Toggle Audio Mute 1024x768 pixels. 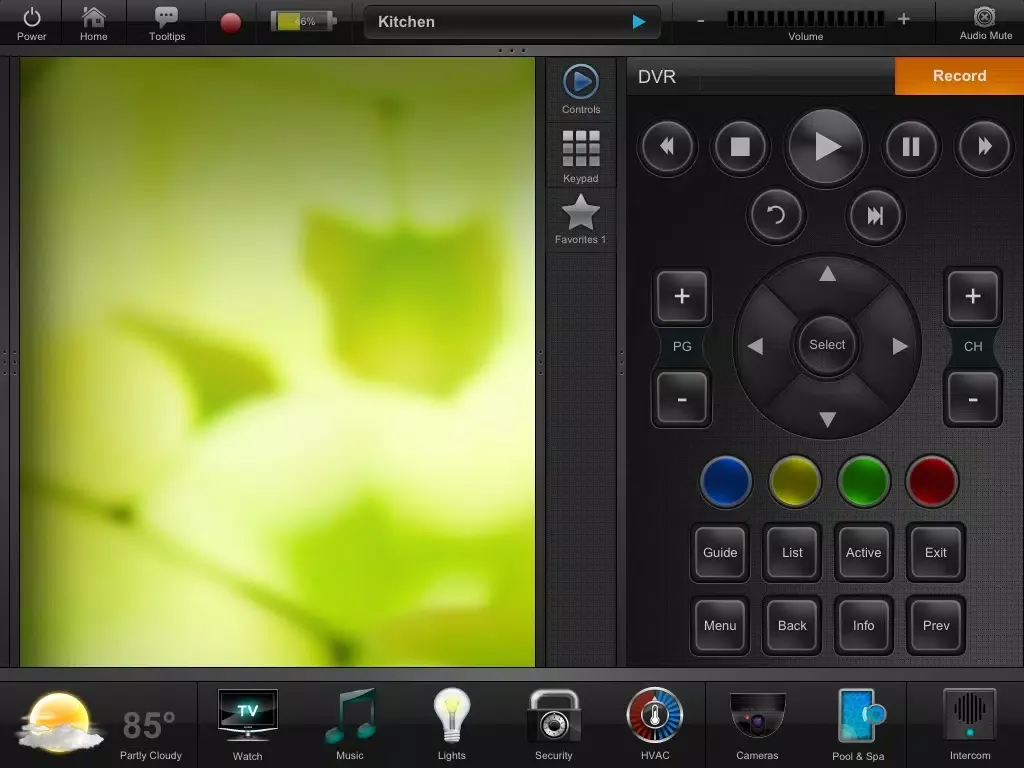(985, 23)
